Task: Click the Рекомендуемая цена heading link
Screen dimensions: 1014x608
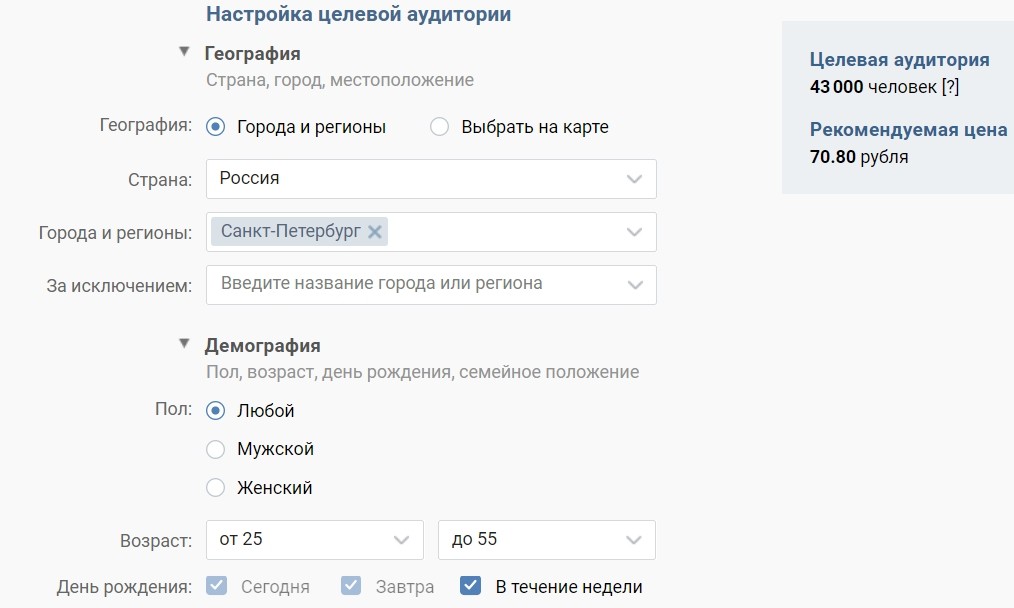Action: pos(909,129)
